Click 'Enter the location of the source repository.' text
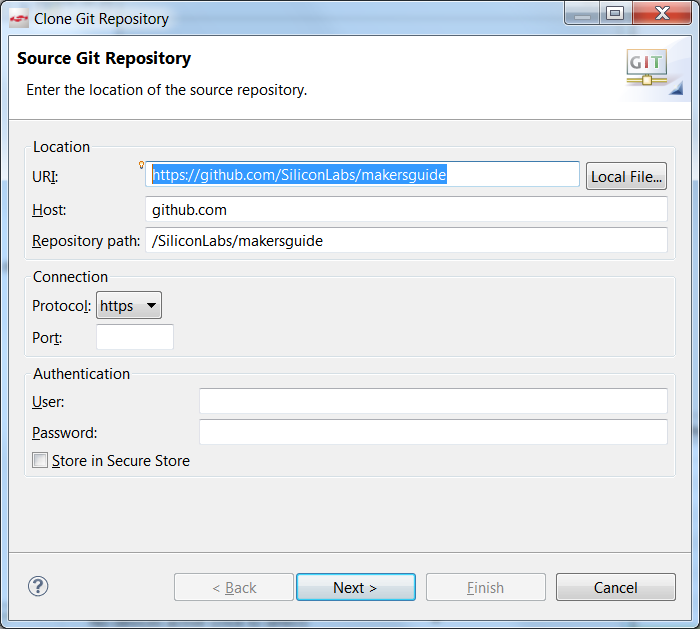 point(167,90)
